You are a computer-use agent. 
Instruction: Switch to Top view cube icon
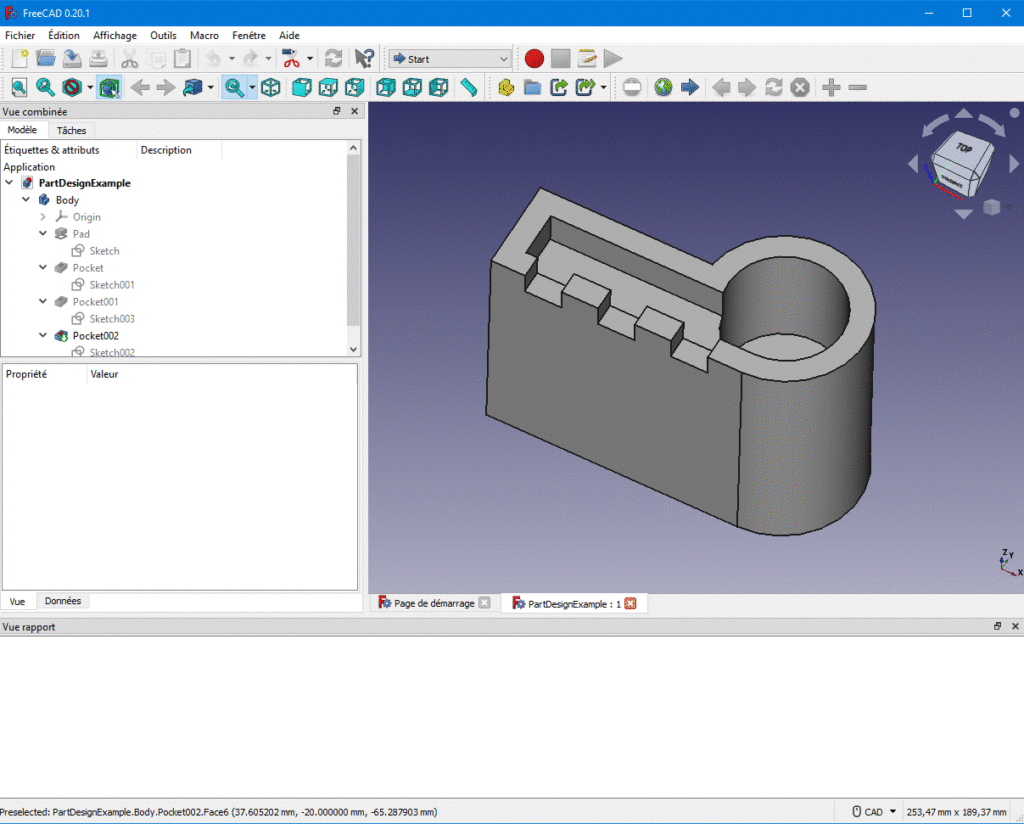[x=328, y=87]
